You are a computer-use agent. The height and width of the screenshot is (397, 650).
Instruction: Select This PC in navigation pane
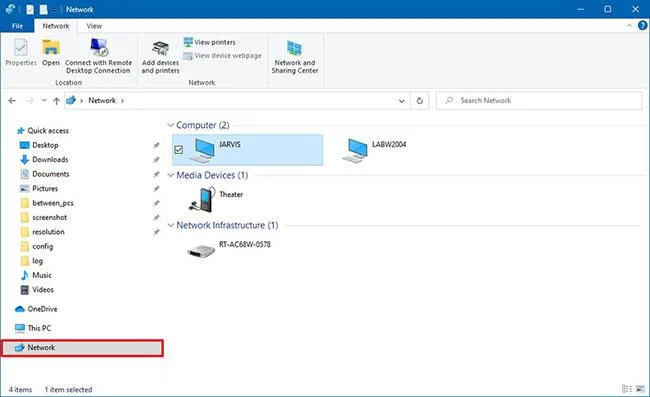[x=33, y=328]
